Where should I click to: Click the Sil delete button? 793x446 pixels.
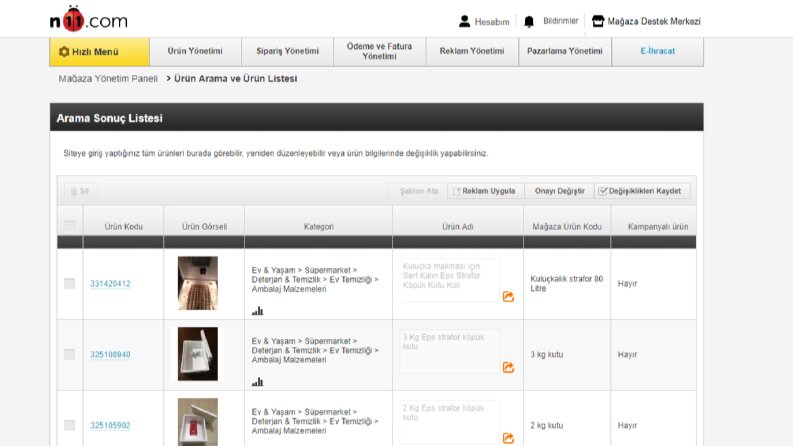pos(80,191)
